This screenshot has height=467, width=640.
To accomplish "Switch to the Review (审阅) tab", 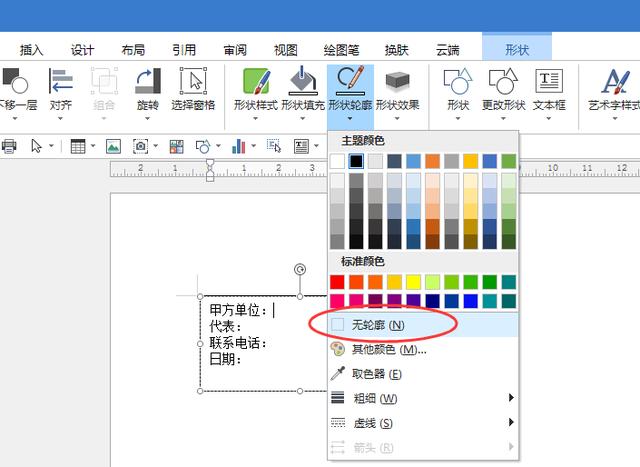I will pos(235,50).
